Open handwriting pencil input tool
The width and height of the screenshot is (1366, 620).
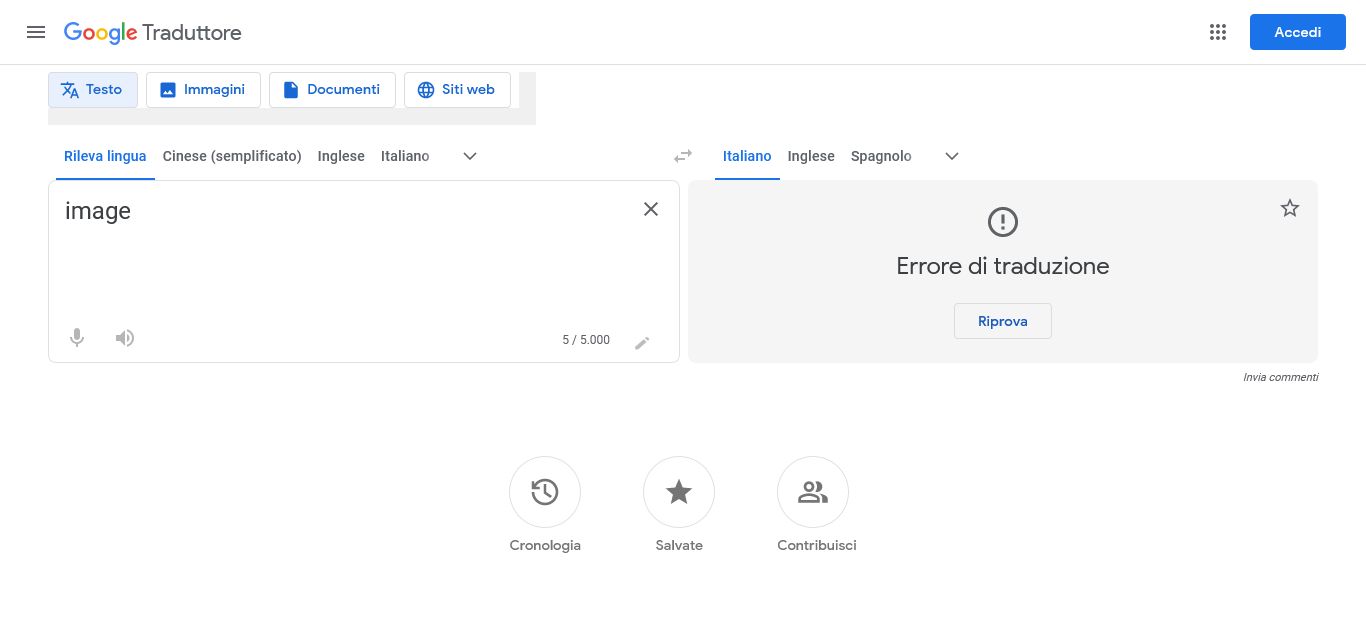click(x=642, y=343)
